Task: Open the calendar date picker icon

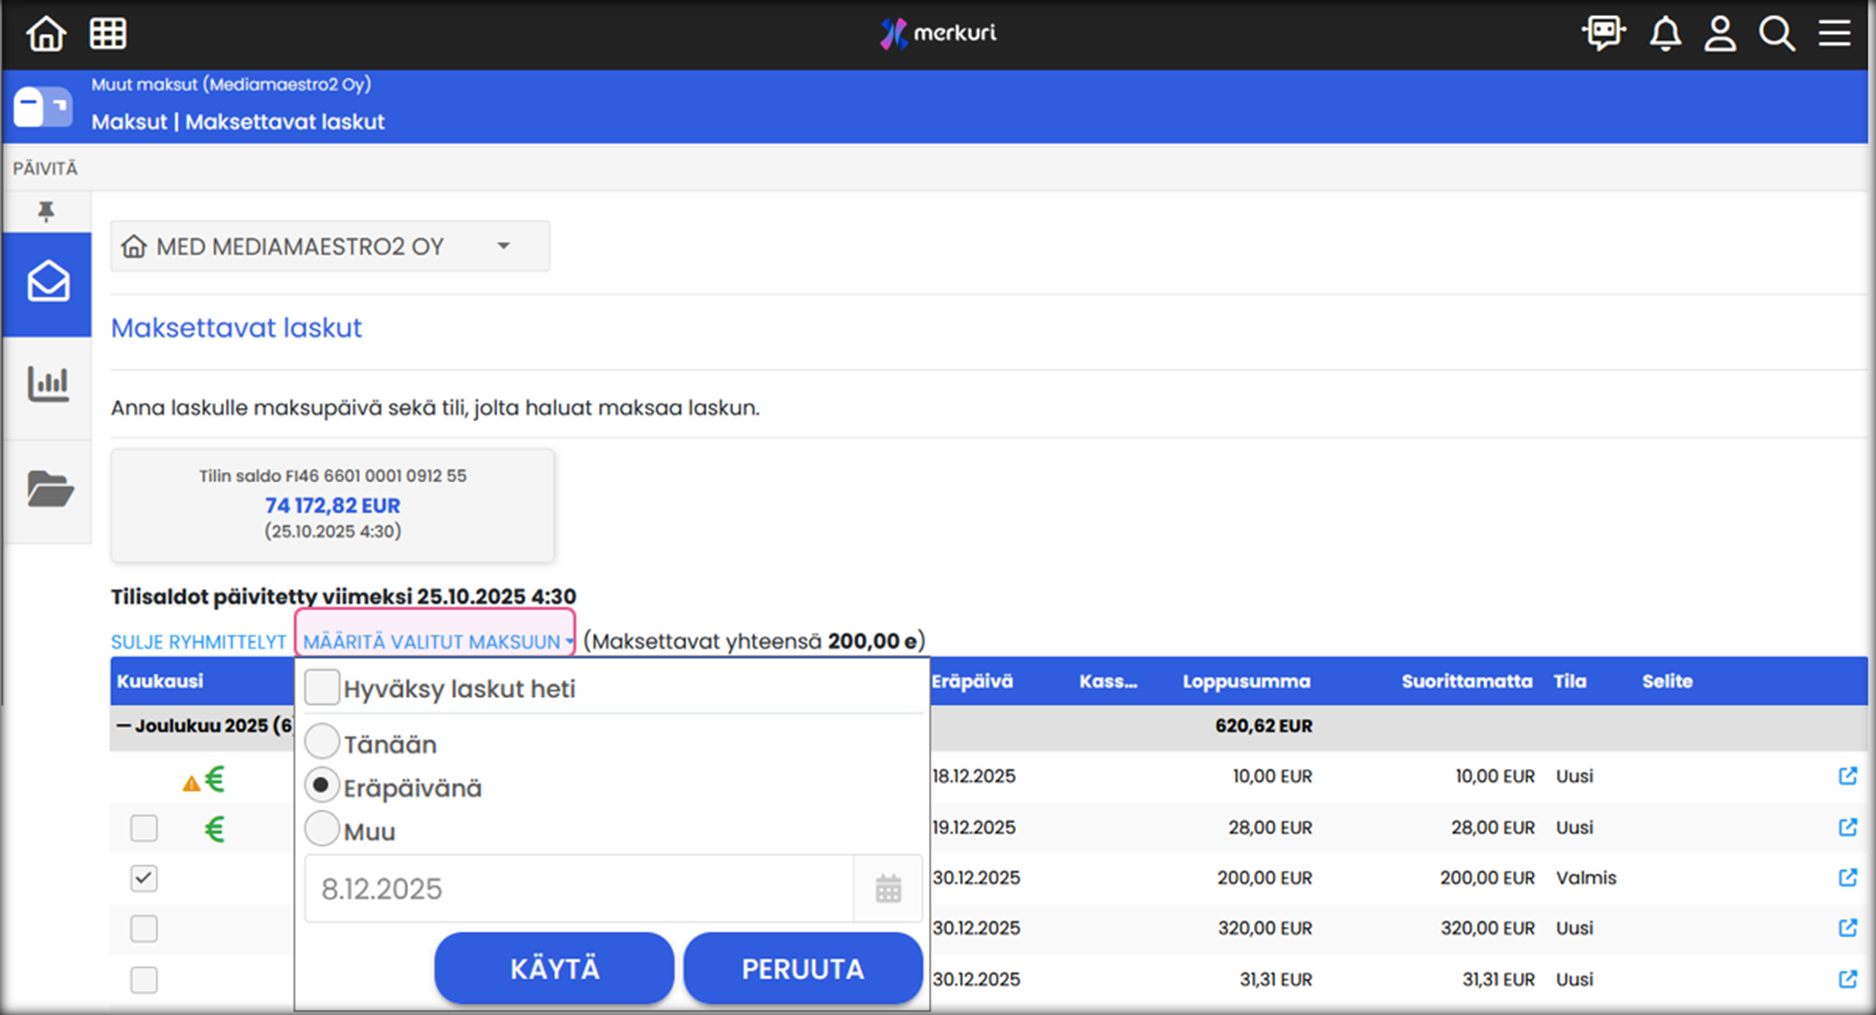Action: click(x=888, y=888)
